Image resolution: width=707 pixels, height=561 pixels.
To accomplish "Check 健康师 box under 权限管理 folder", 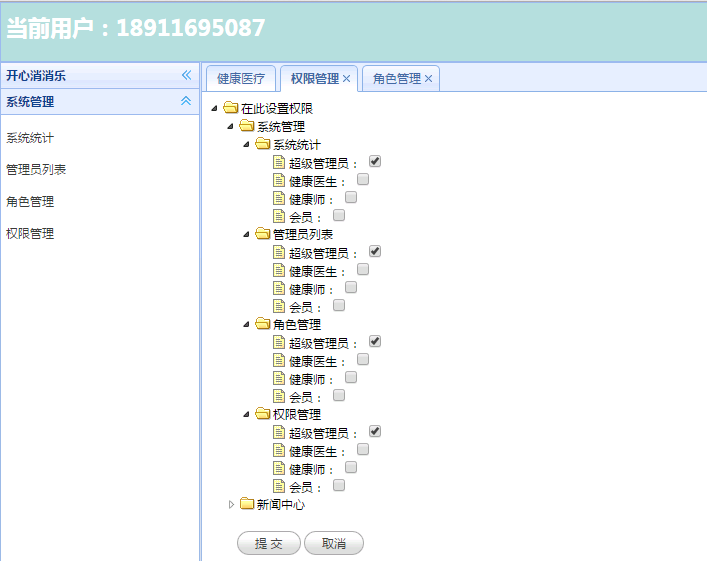I will 351,467.
